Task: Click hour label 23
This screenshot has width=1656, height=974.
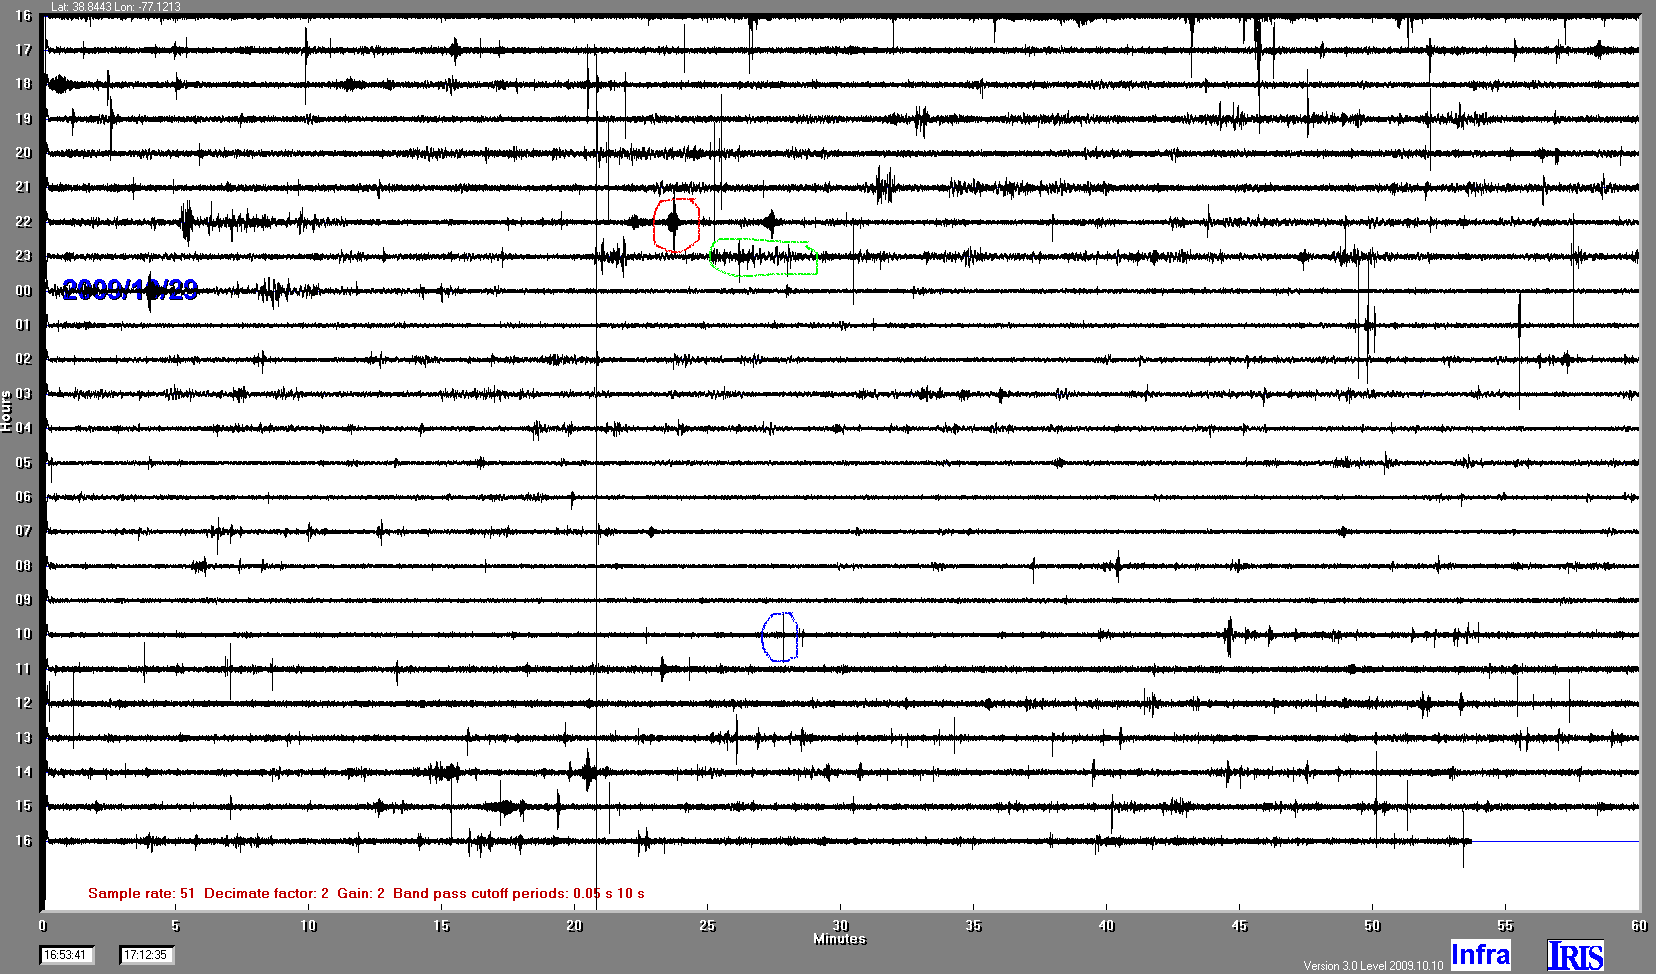Action: tap(23, 256)
